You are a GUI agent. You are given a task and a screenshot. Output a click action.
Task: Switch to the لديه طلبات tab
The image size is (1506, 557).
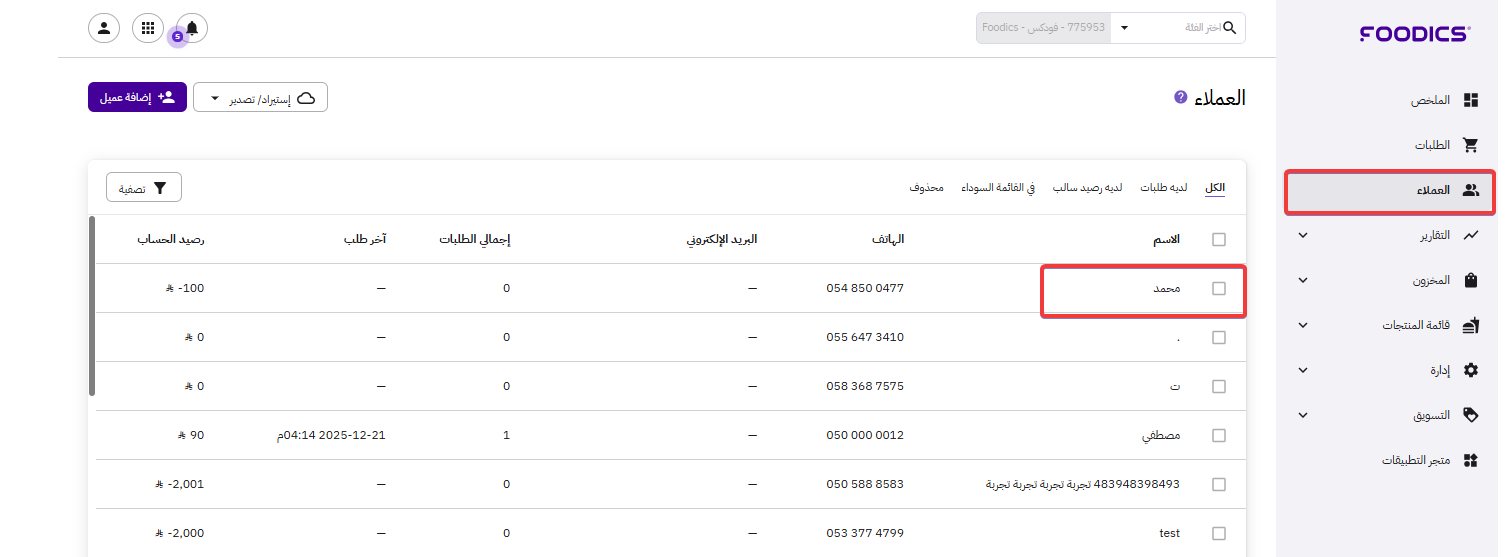pos(1163,188)
